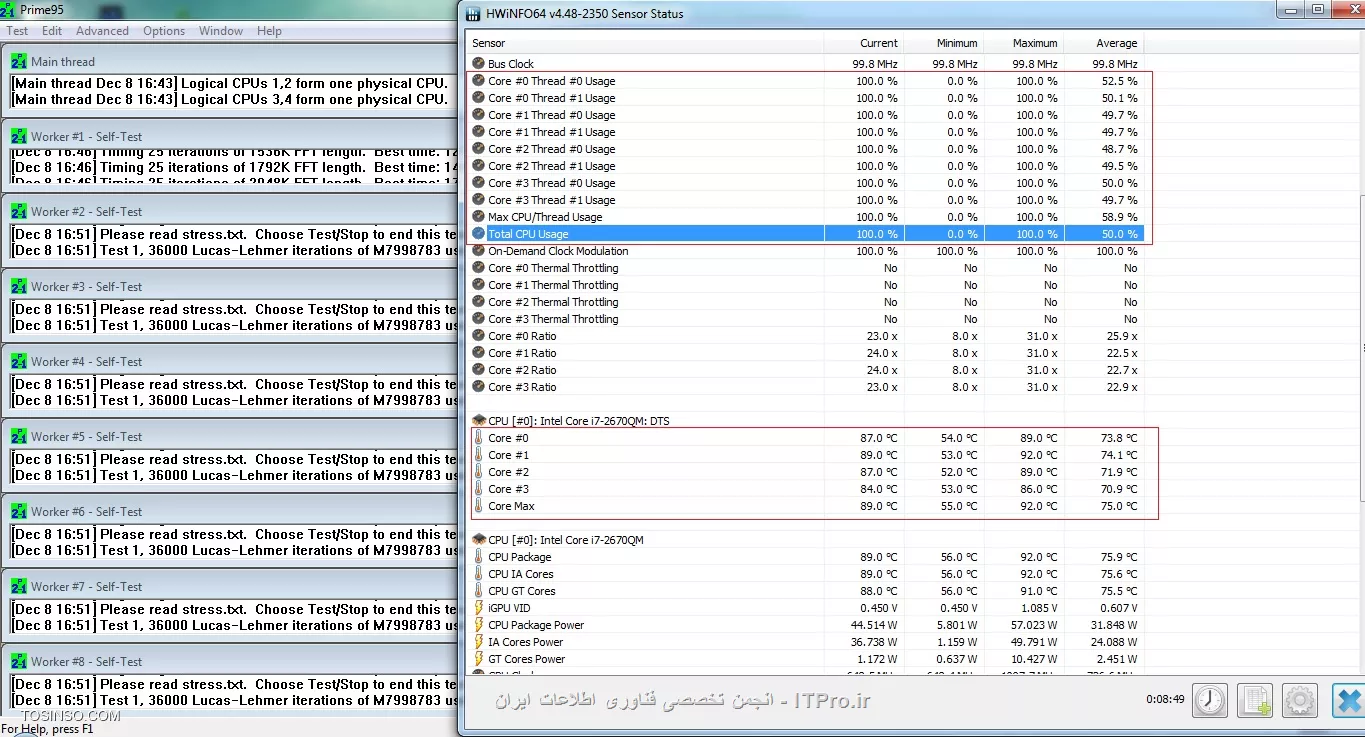The height and width of the screenshot is (737, 1365).
Task: Click the thermometer icon beside CPU Package
Action: coord(478,557)
